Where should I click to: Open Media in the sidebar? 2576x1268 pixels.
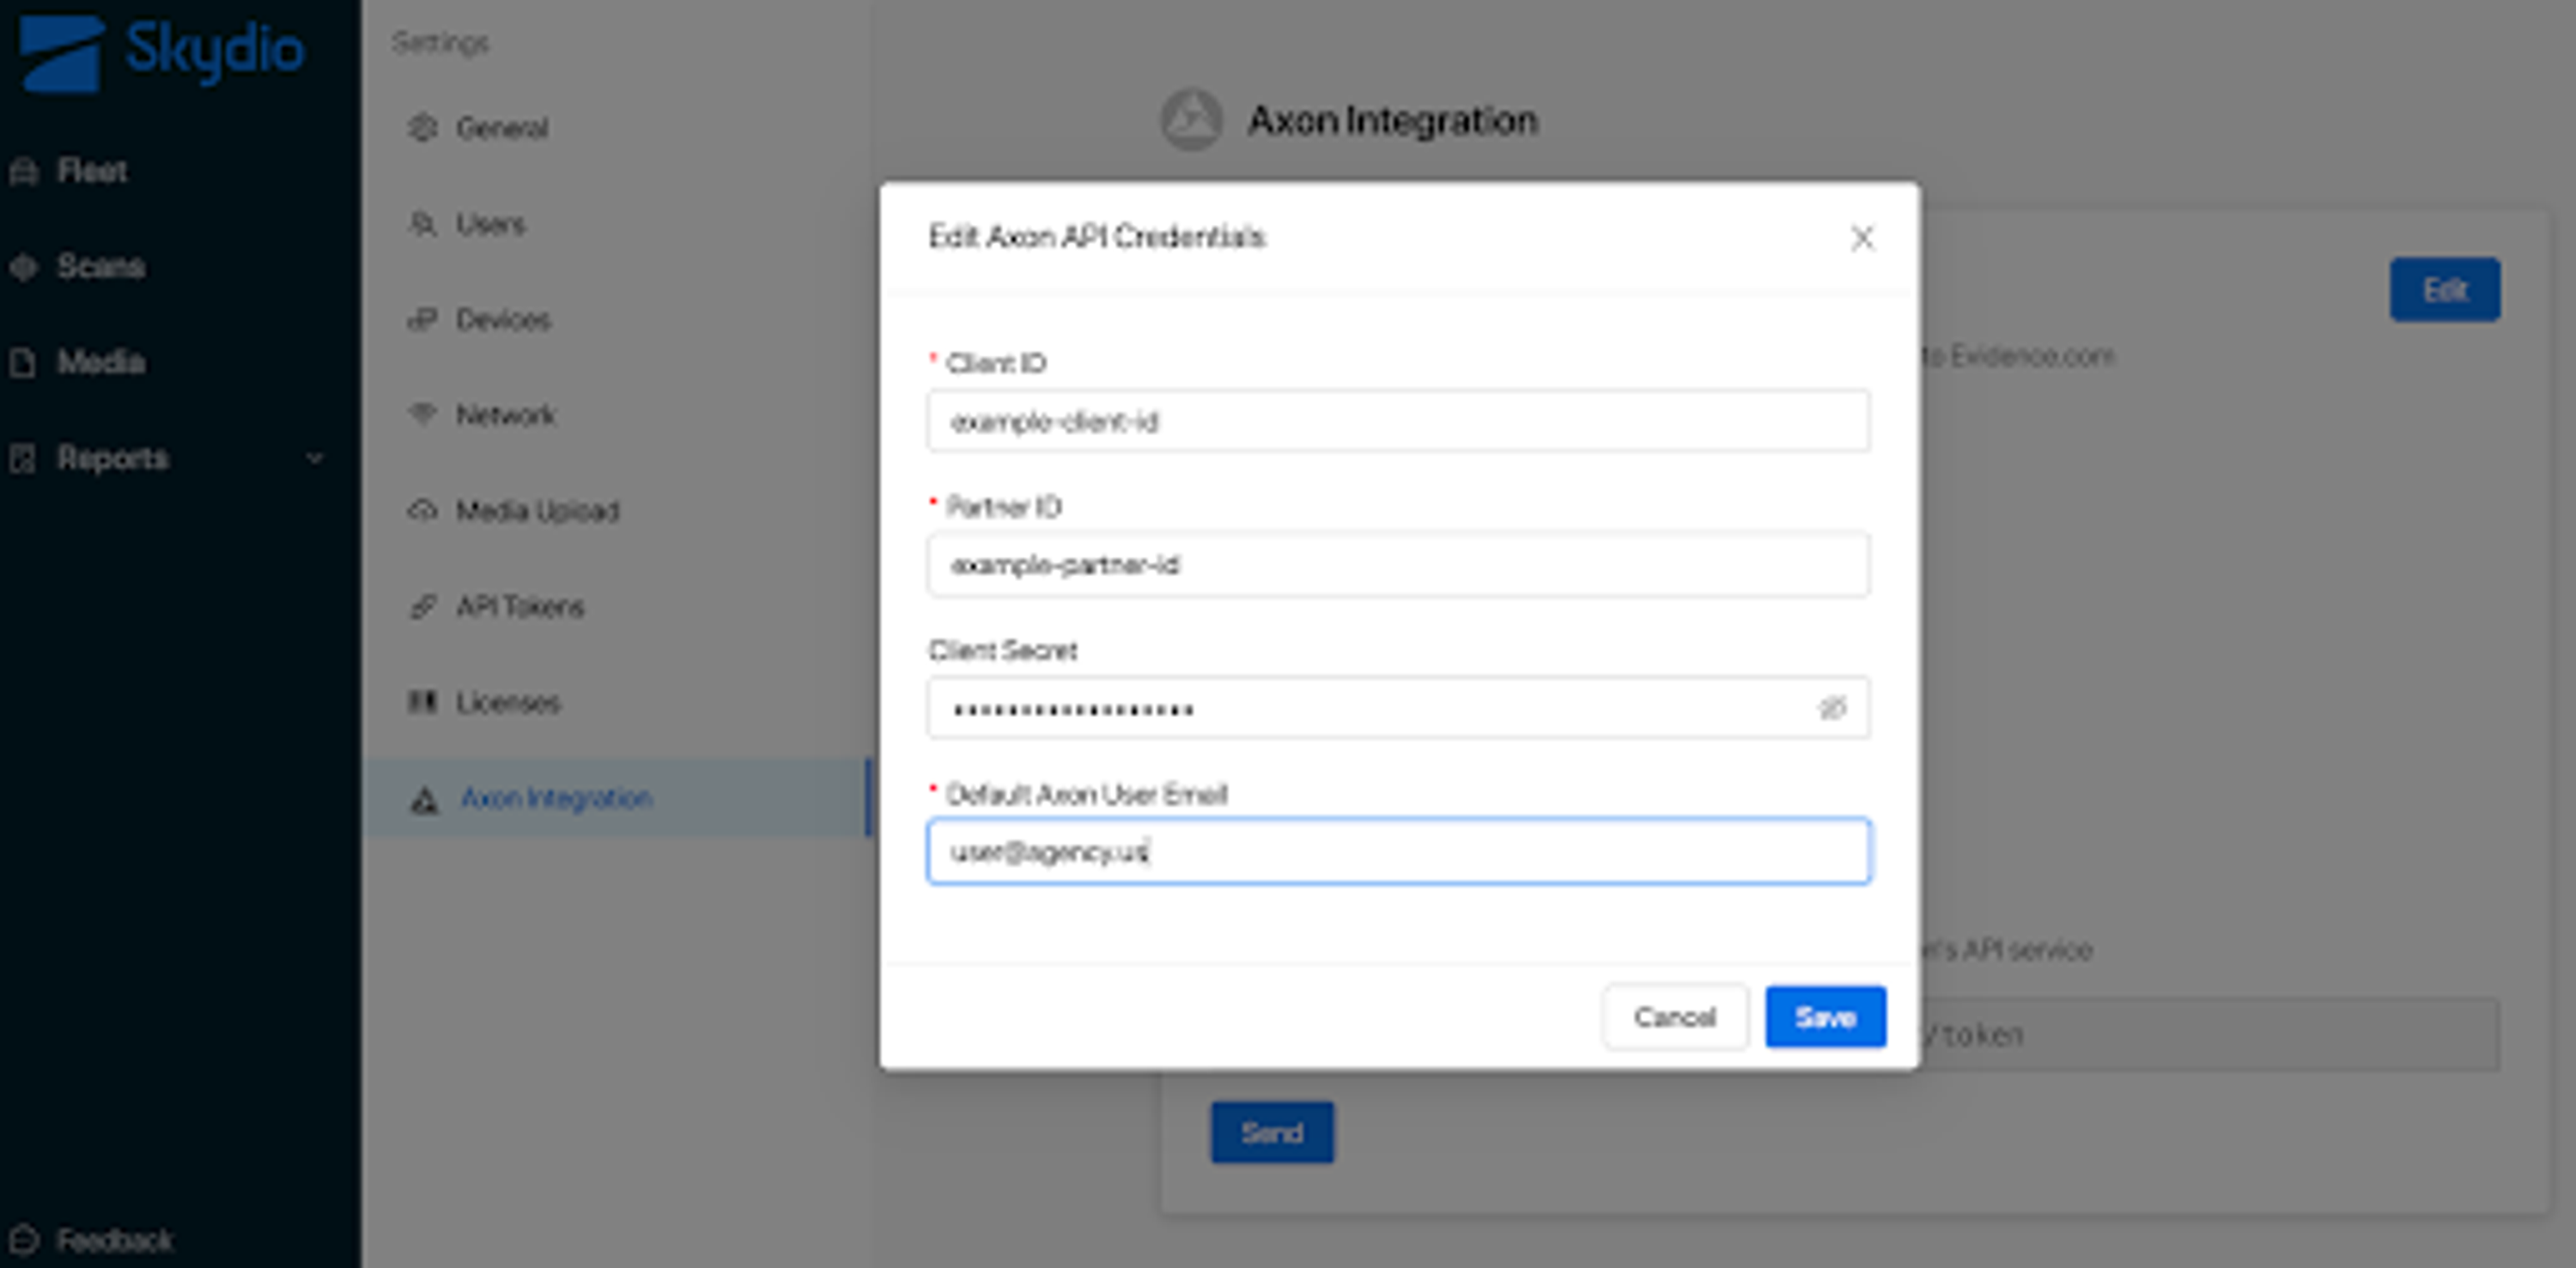pyautogui.click(x=99, y=362)
